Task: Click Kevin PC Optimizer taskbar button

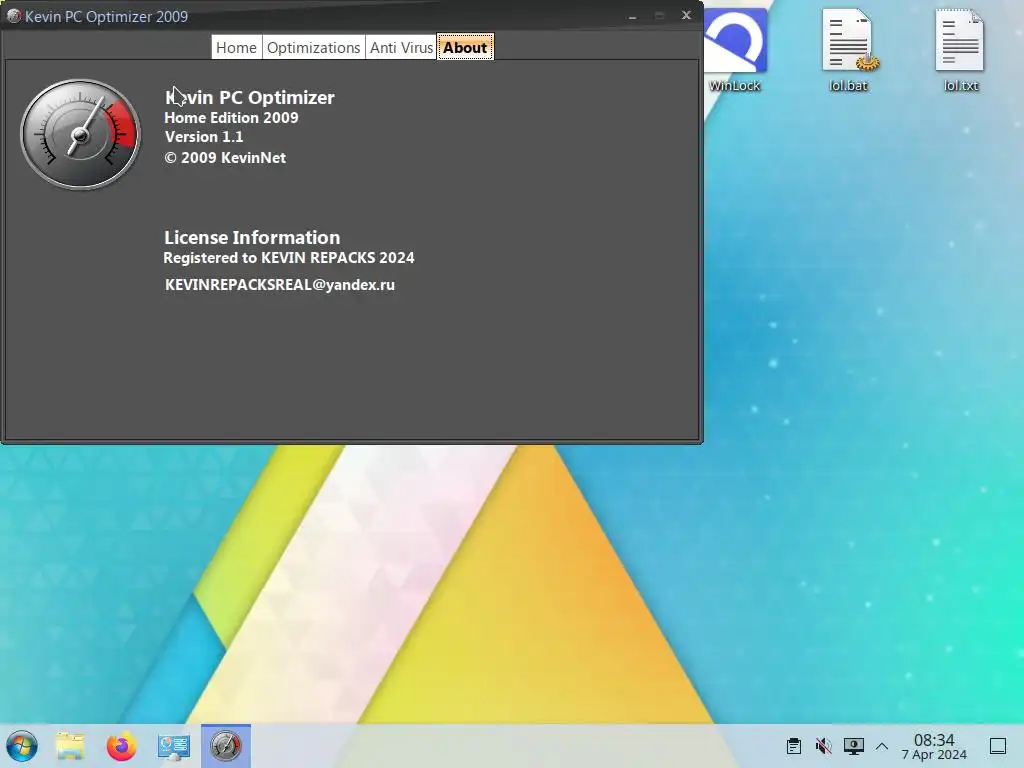Action: pyautogui.click(x=226, y=746)
